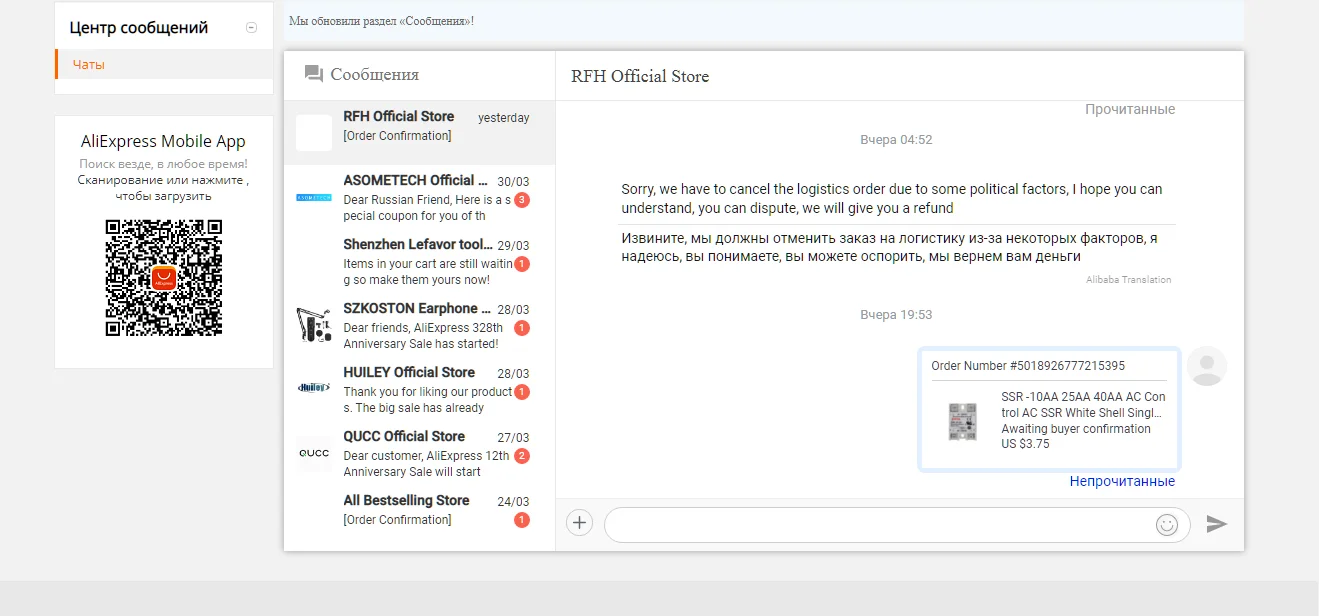Screen dimensions: 1319x616
Task: Open Shenzhen Lefavor tool conversation
Action: click(419, 261)
